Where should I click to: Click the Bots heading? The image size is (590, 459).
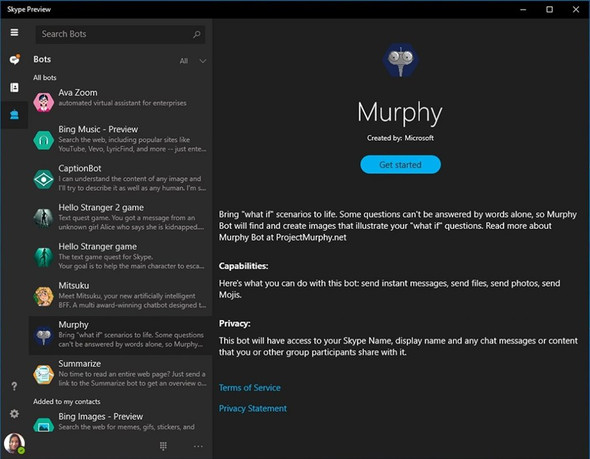[x=42, y=59]
